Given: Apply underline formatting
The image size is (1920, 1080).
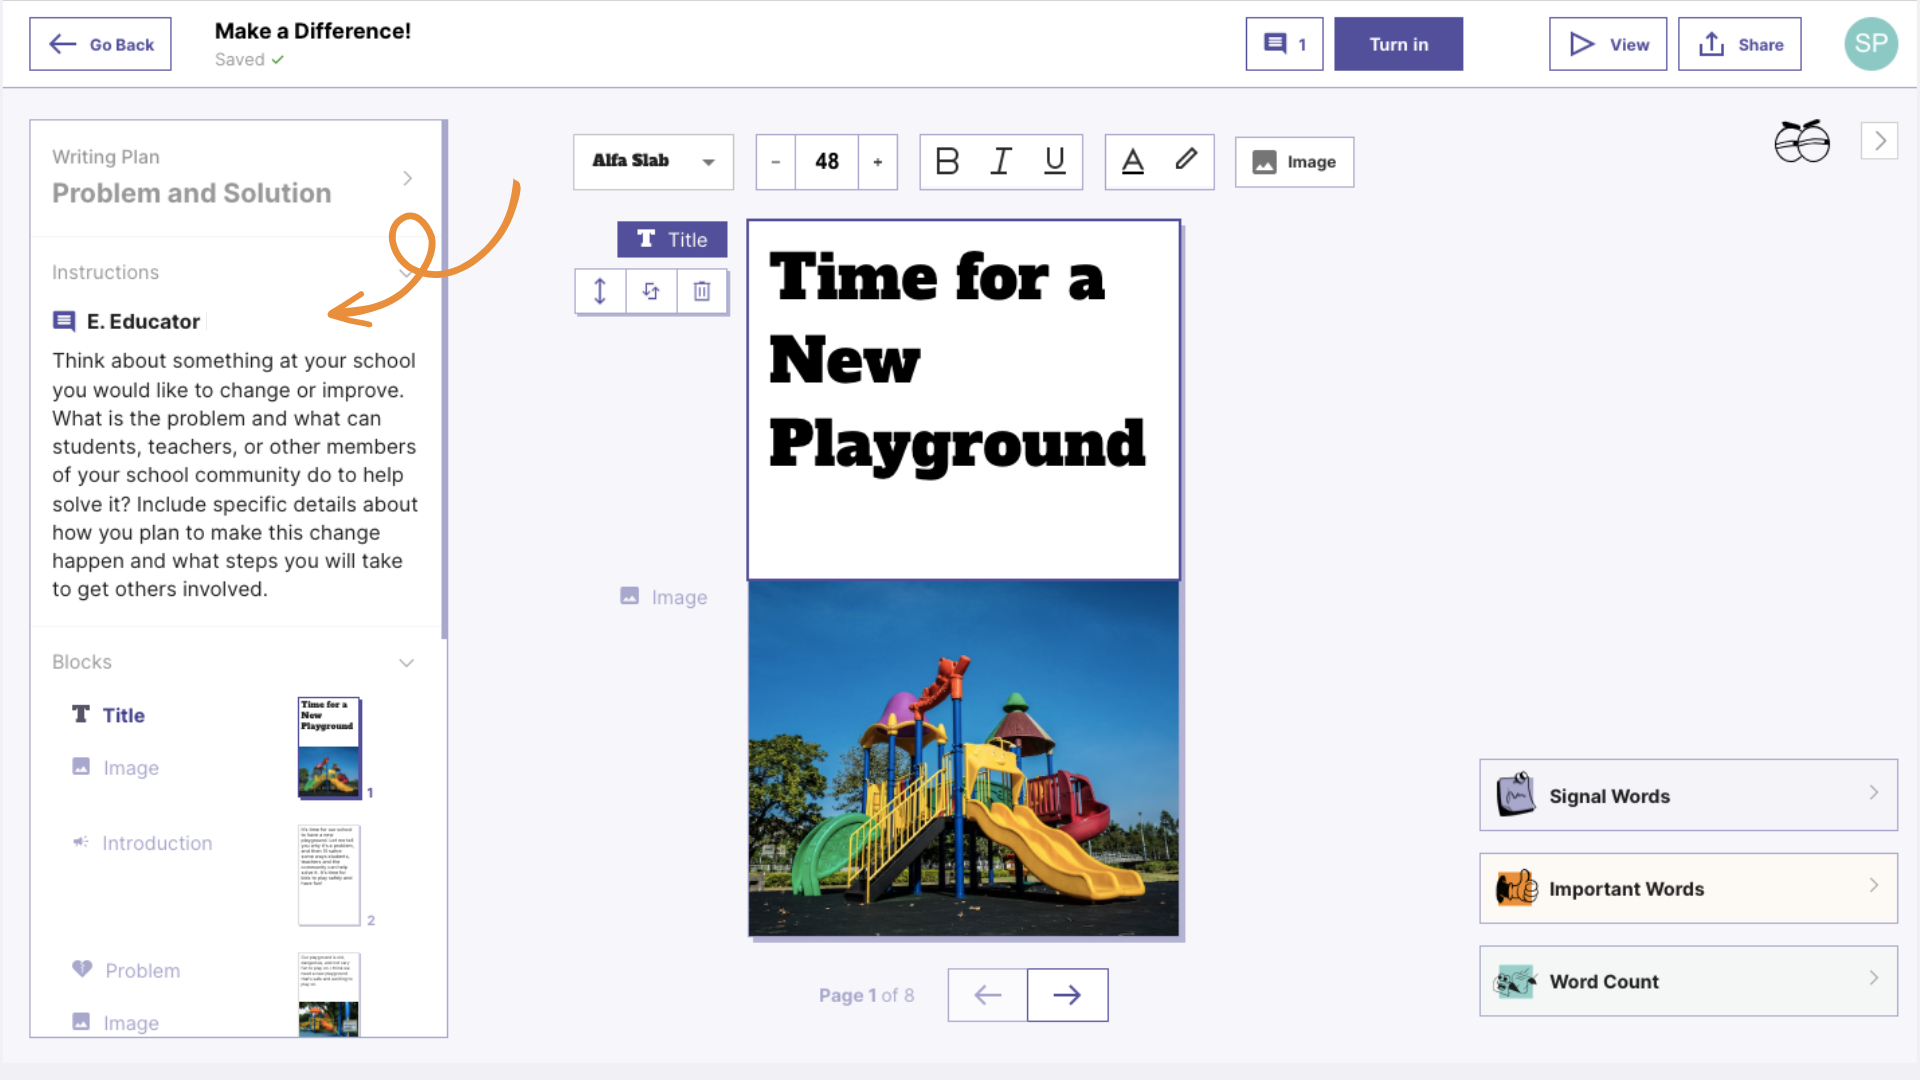Looking at the screenshot, I should point(1054,161).
